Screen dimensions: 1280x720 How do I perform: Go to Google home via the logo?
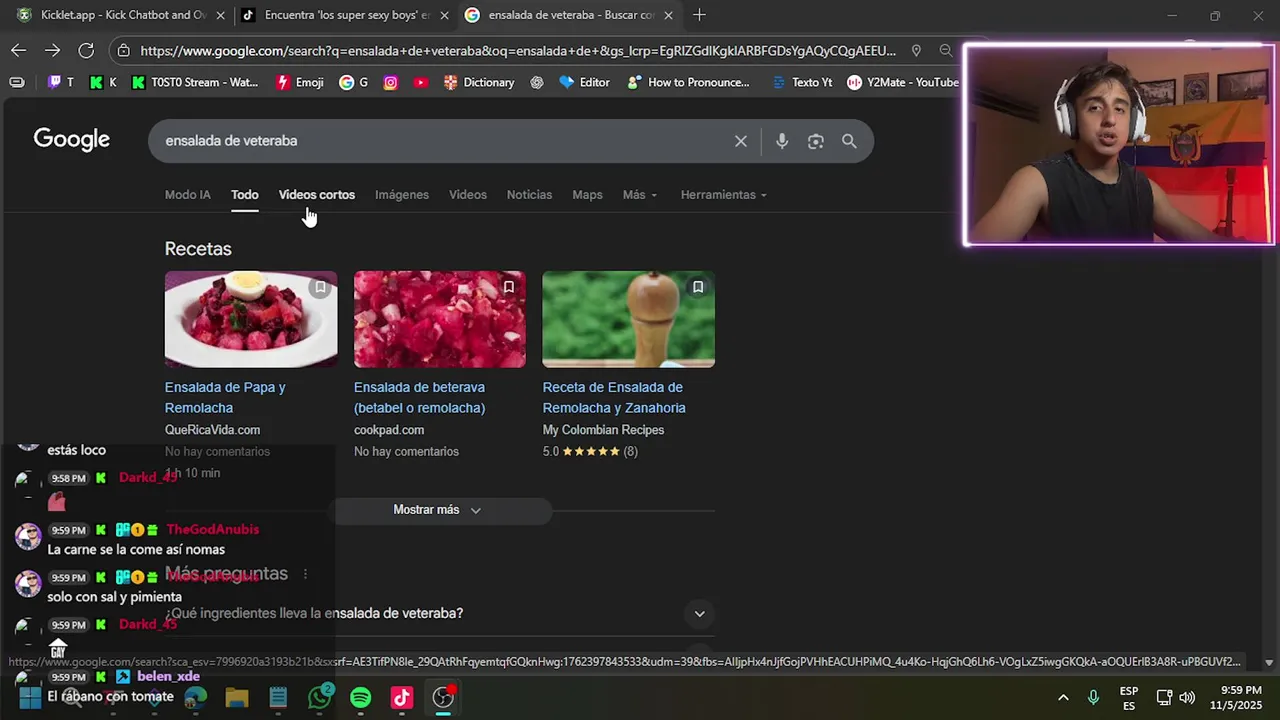tap(72, 140)
